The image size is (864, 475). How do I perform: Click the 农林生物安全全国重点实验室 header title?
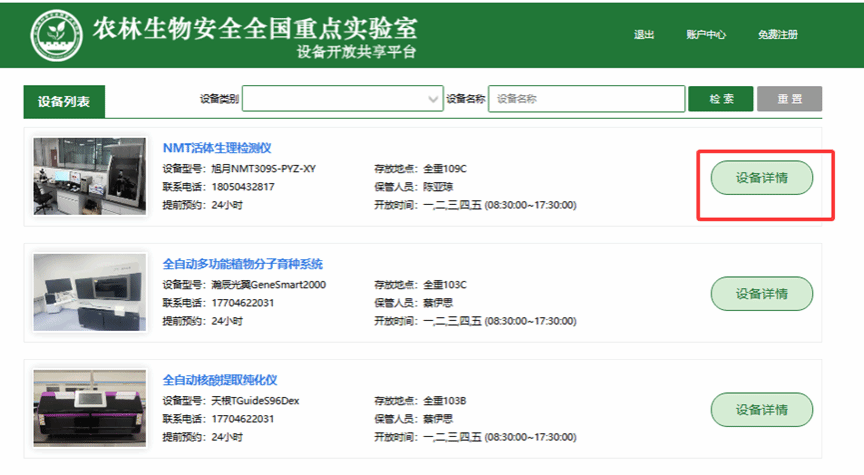[255, 28]
